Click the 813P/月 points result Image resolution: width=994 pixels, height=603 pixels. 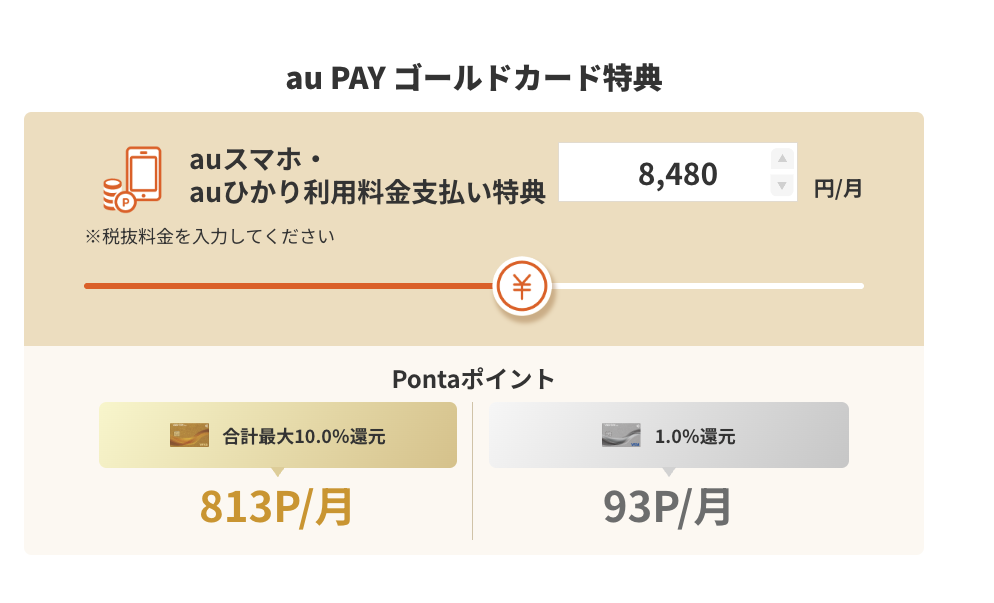pyautogui.click(x=278, y=507)
